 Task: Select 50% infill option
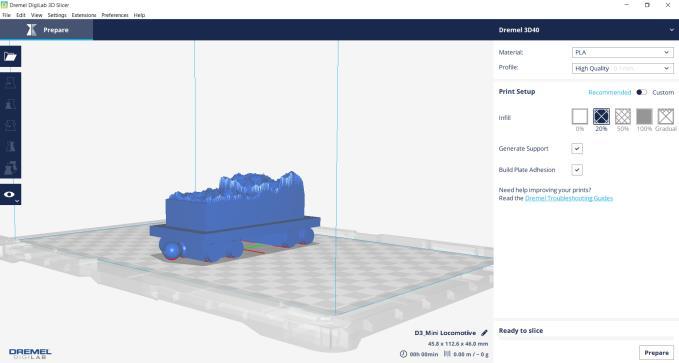tap(623, 116)
